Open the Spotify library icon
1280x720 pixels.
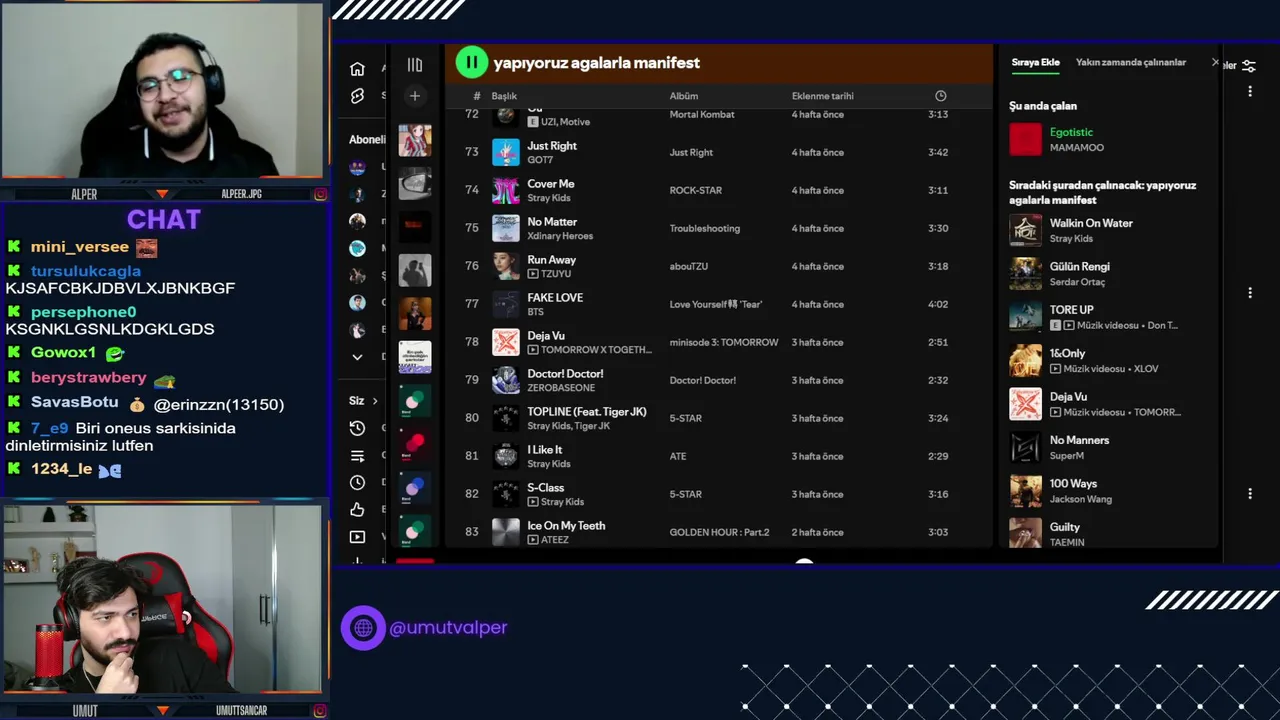click(x=415, y=65)
